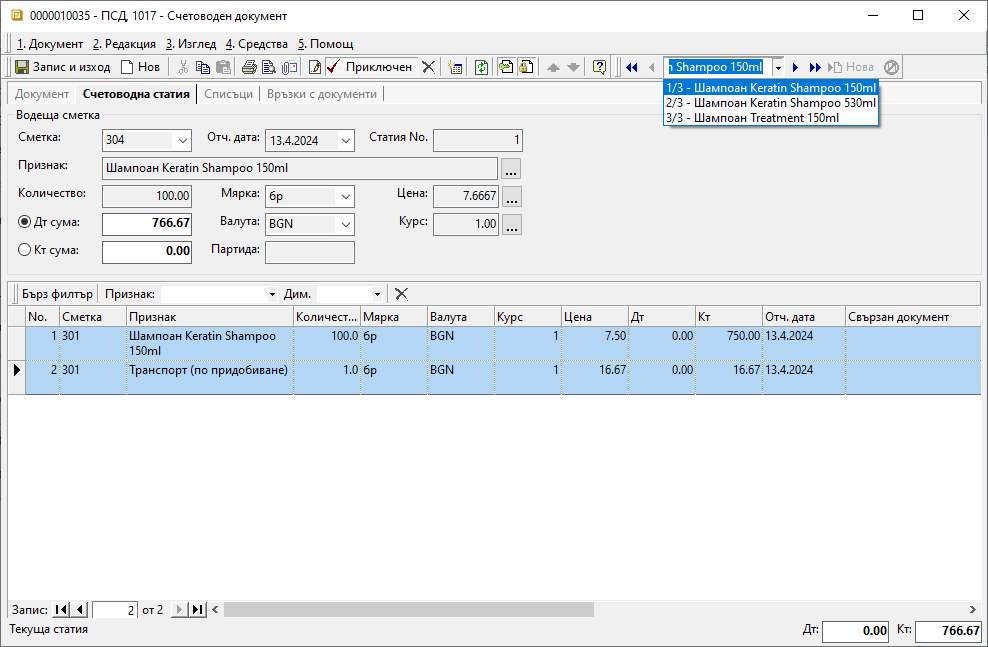Click the horizontal scrollbar under the grid
The image size is (988, 647).
[x=410, y=609]
